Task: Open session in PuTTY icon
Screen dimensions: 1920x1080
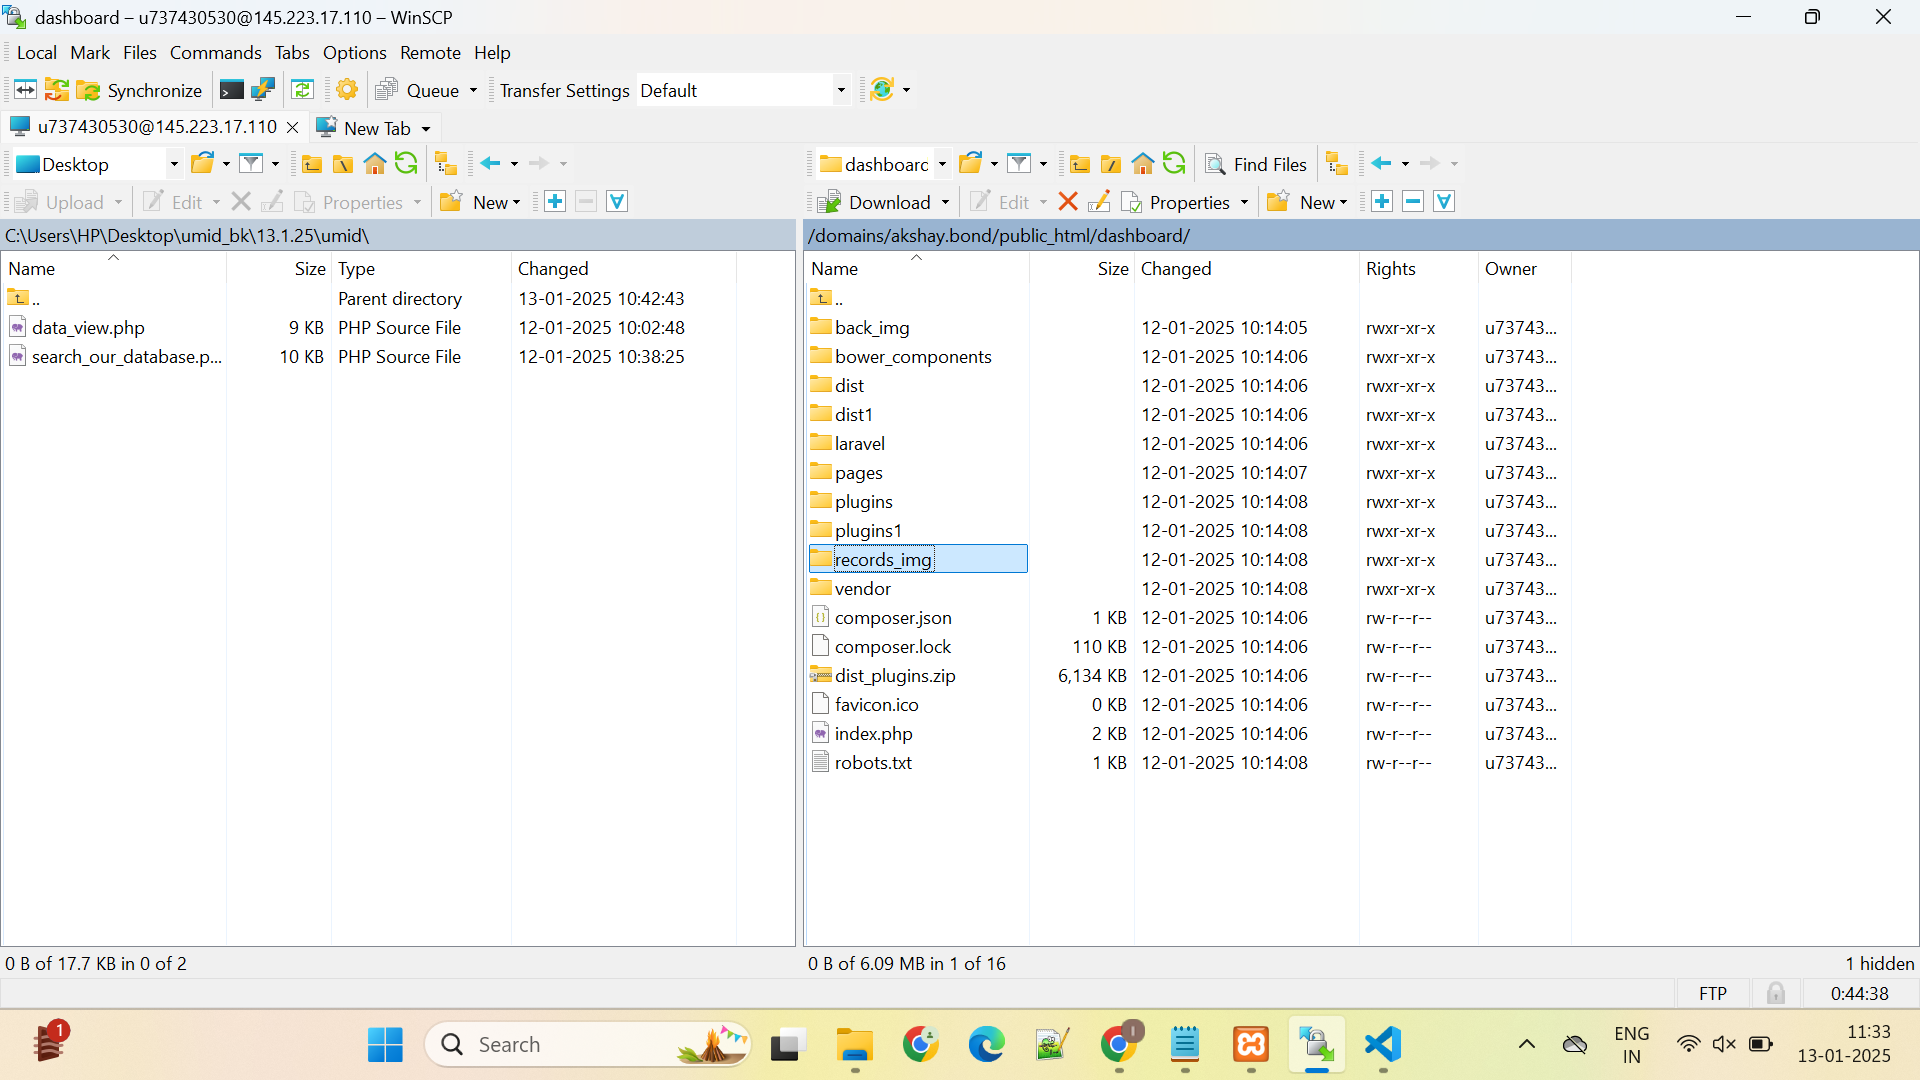Action: (x=263, y=90)
